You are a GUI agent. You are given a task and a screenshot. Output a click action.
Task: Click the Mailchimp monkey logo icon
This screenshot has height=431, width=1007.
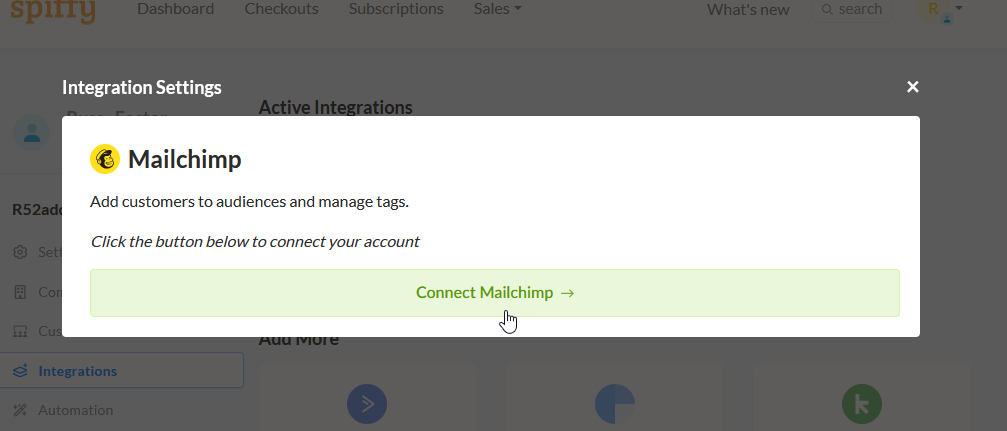[x=105, y=159]
